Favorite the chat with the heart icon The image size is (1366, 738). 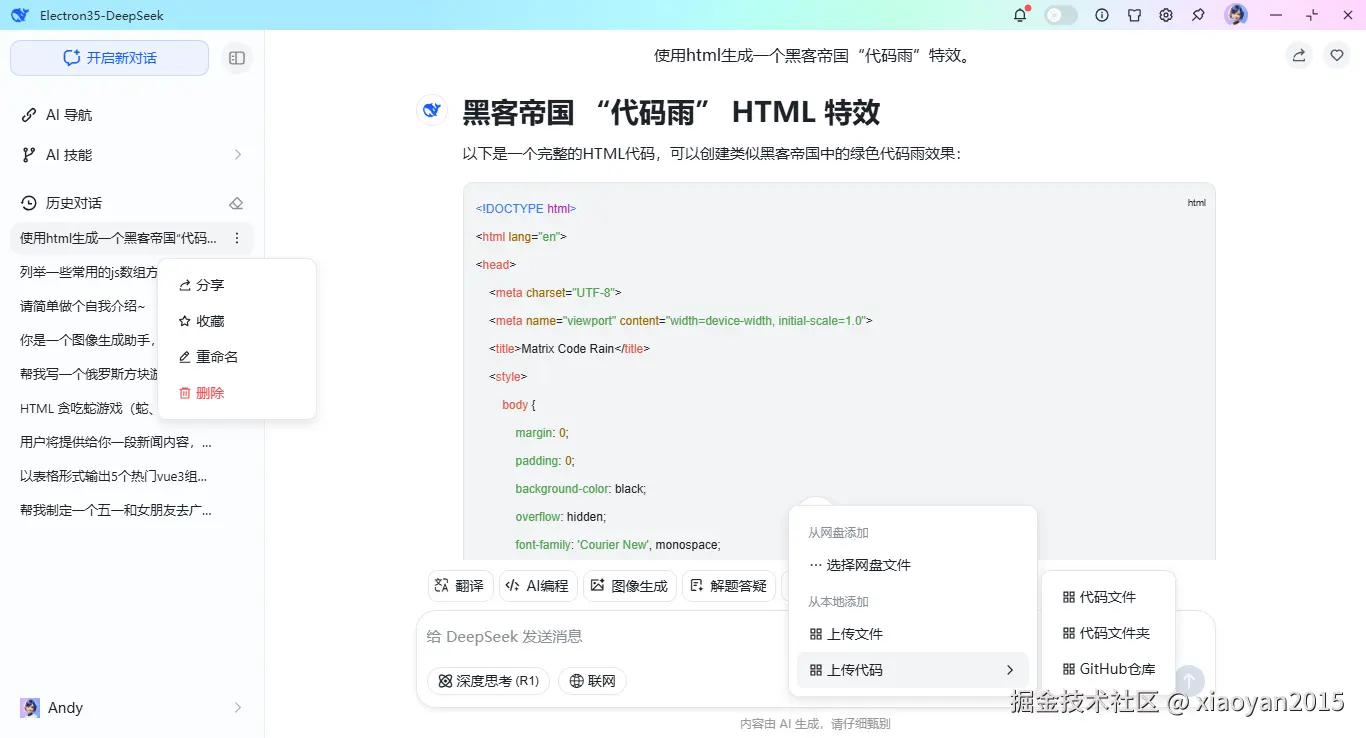click(x=1337, y=55)
